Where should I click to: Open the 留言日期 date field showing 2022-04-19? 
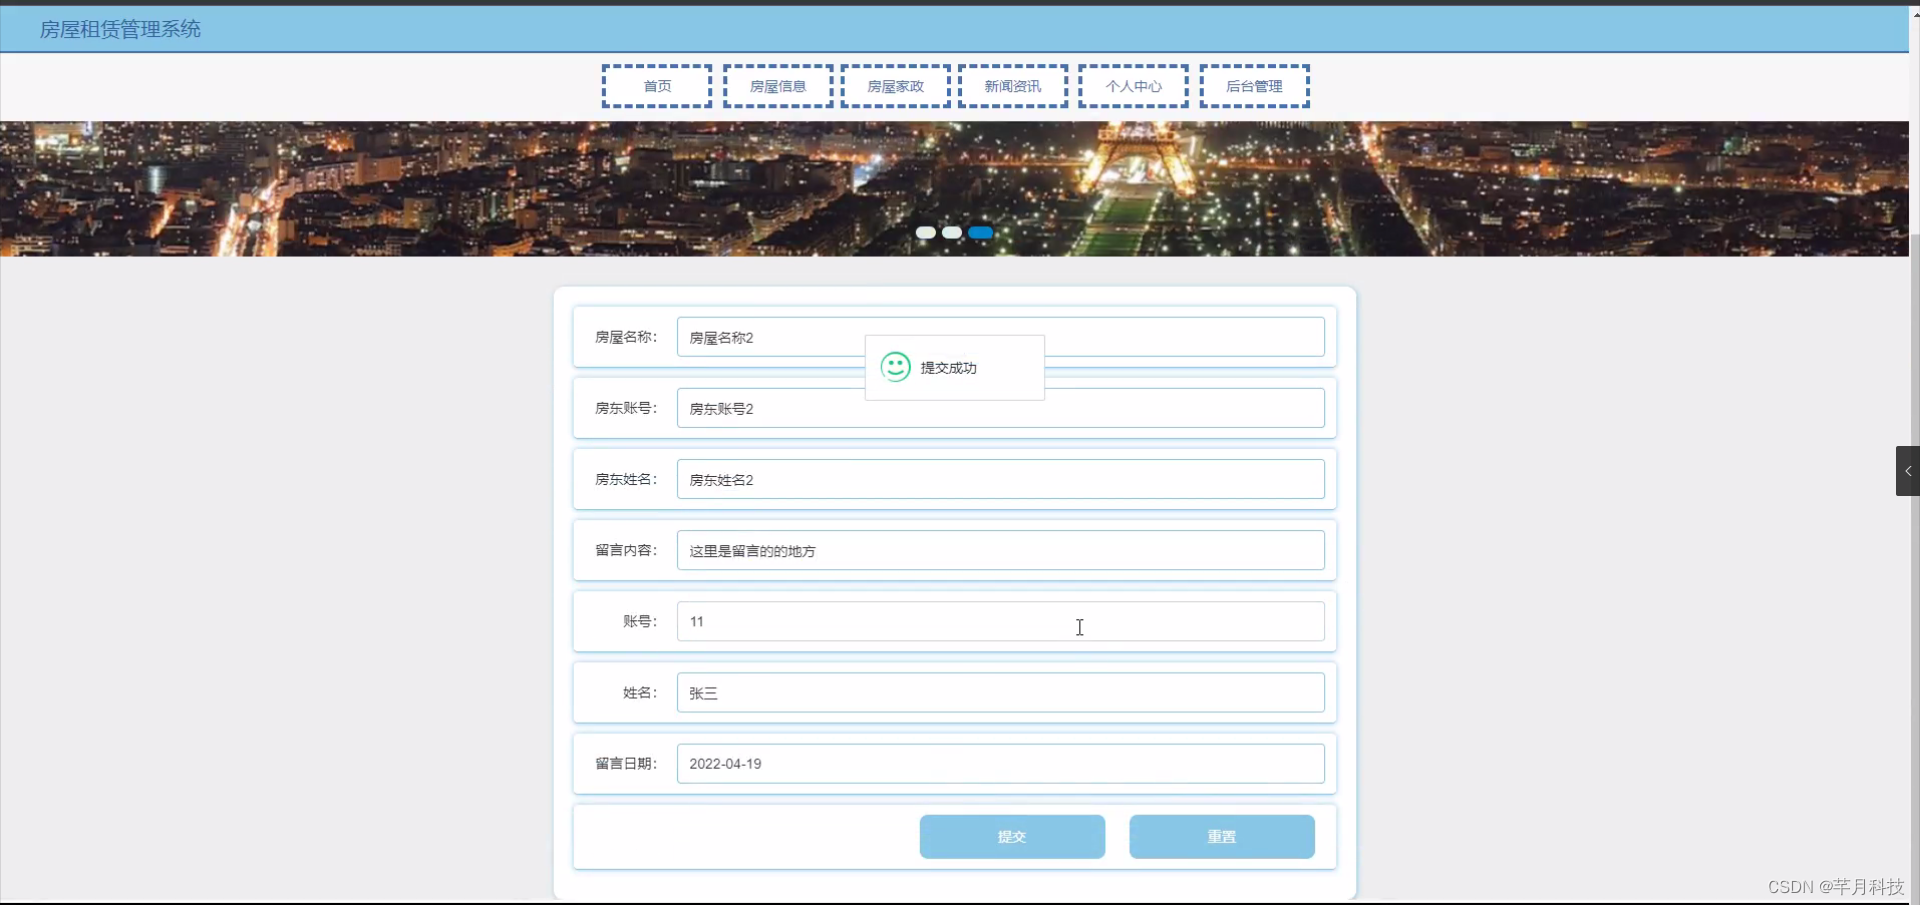[x=1000, y=763]
